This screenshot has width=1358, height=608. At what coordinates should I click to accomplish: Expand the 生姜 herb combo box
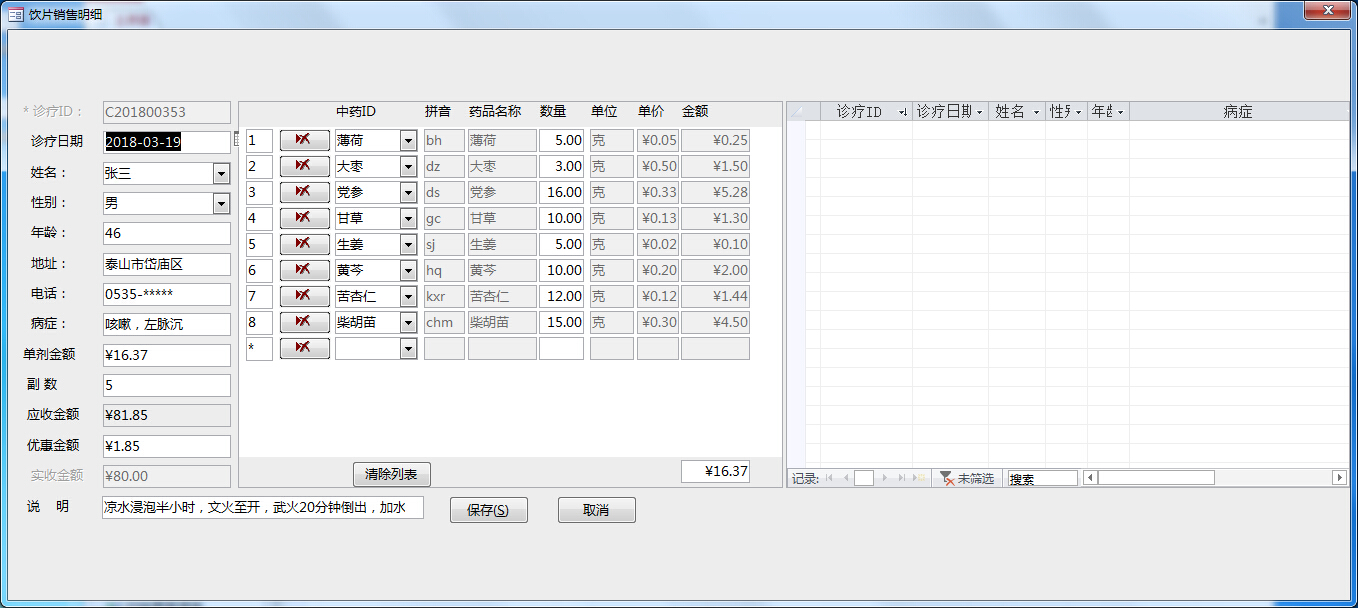click(408, 245)
